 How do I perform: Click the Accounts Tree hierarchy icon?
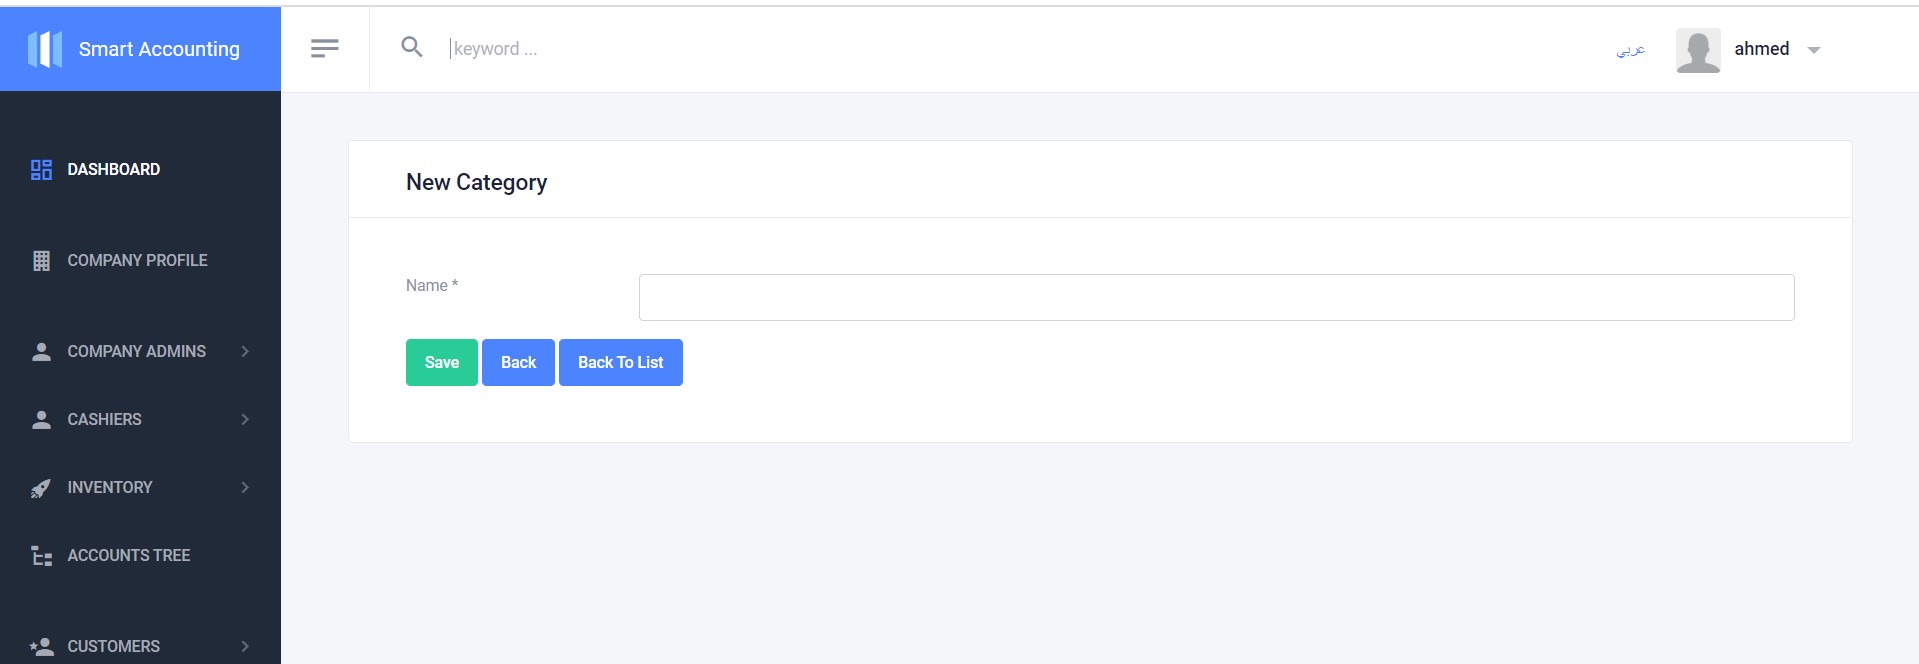tap(41, 556)
